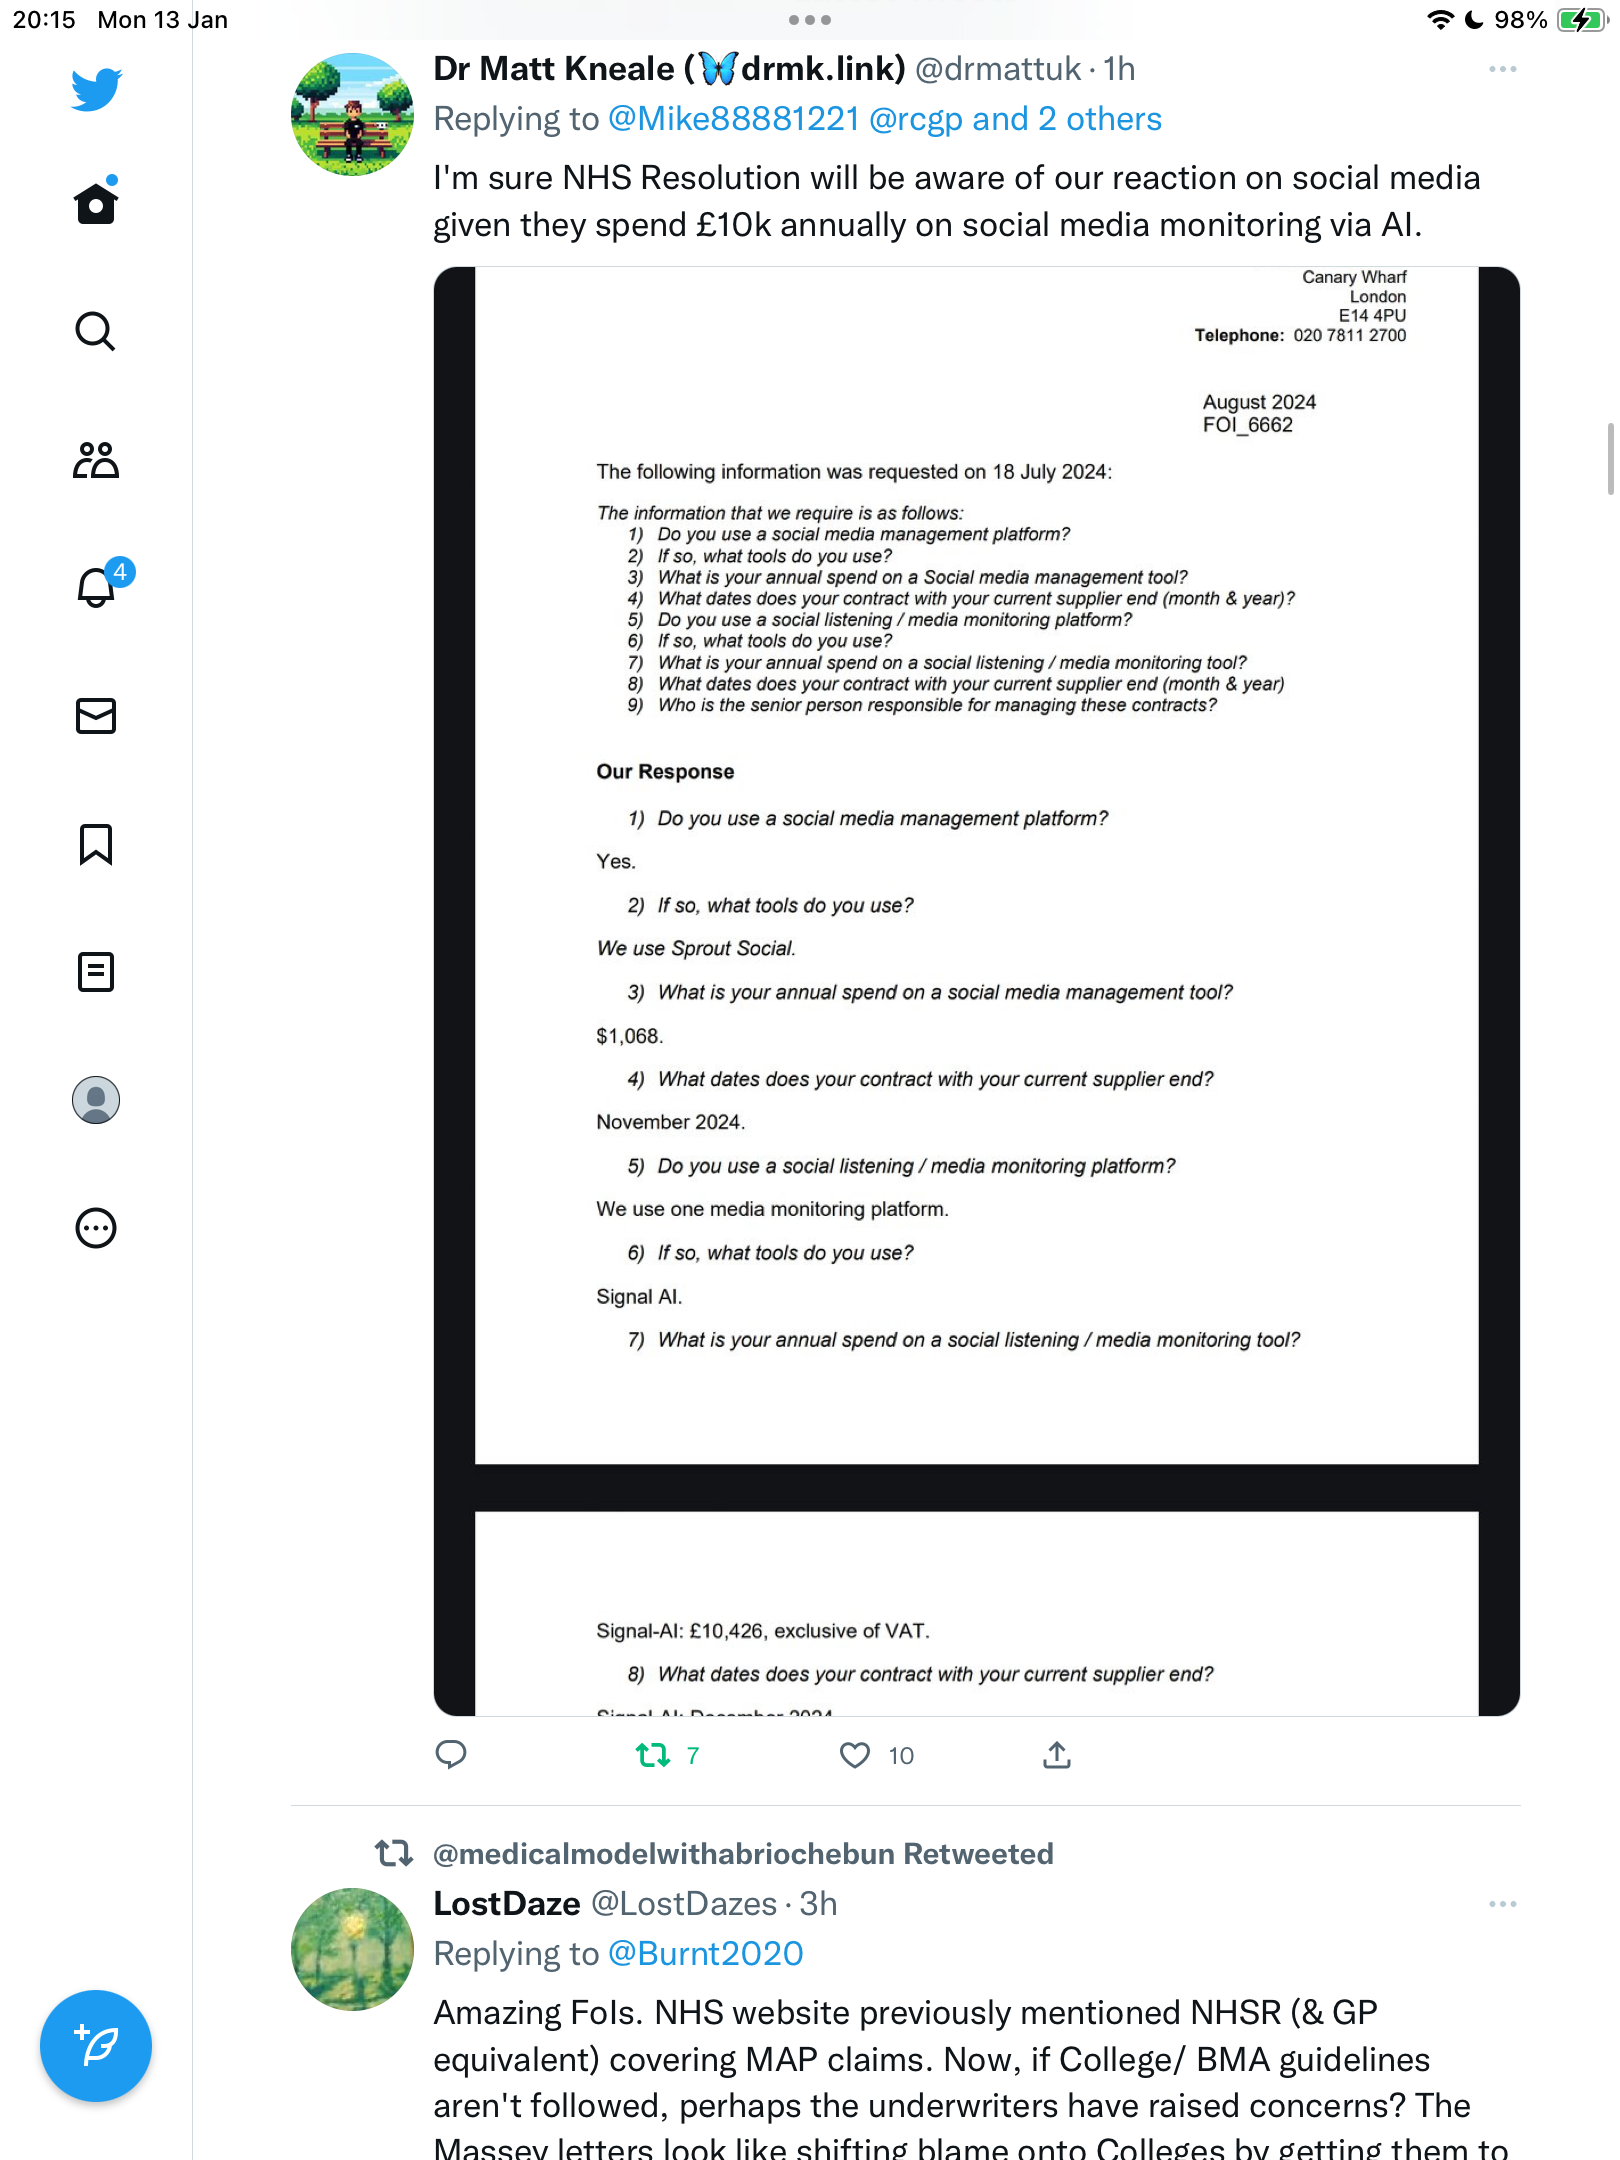Open Lists icon in sidebar
This screenshot has width=1620, height=2160.
[96, 972]
